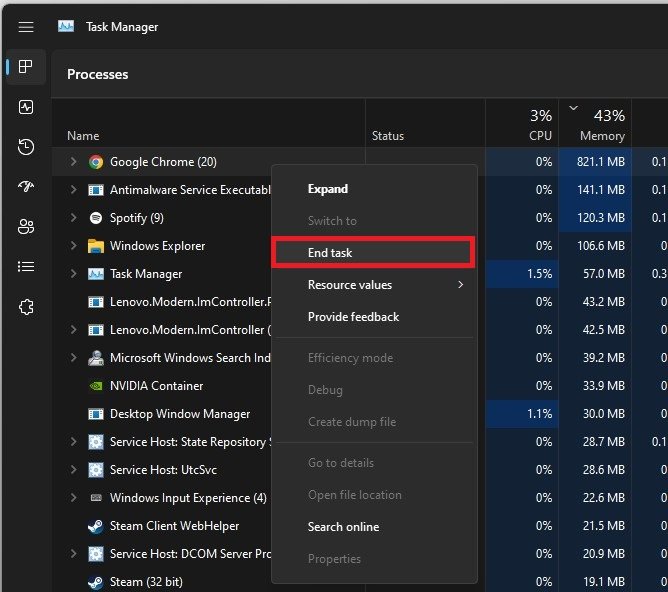Expand the Lenovo.Modern.ImController group row
668x592 pixels.
pyautogui.click(x=73, y=330)
